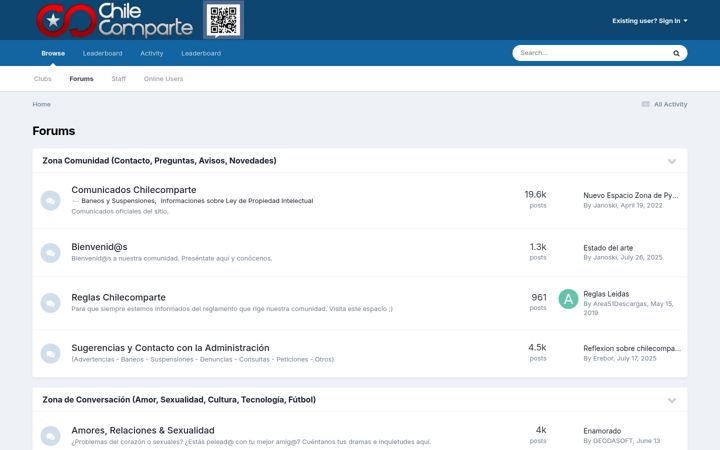Collapse the Zona Comunidad category
Viewport: 720px width, 450px height.
click(672, 161)
